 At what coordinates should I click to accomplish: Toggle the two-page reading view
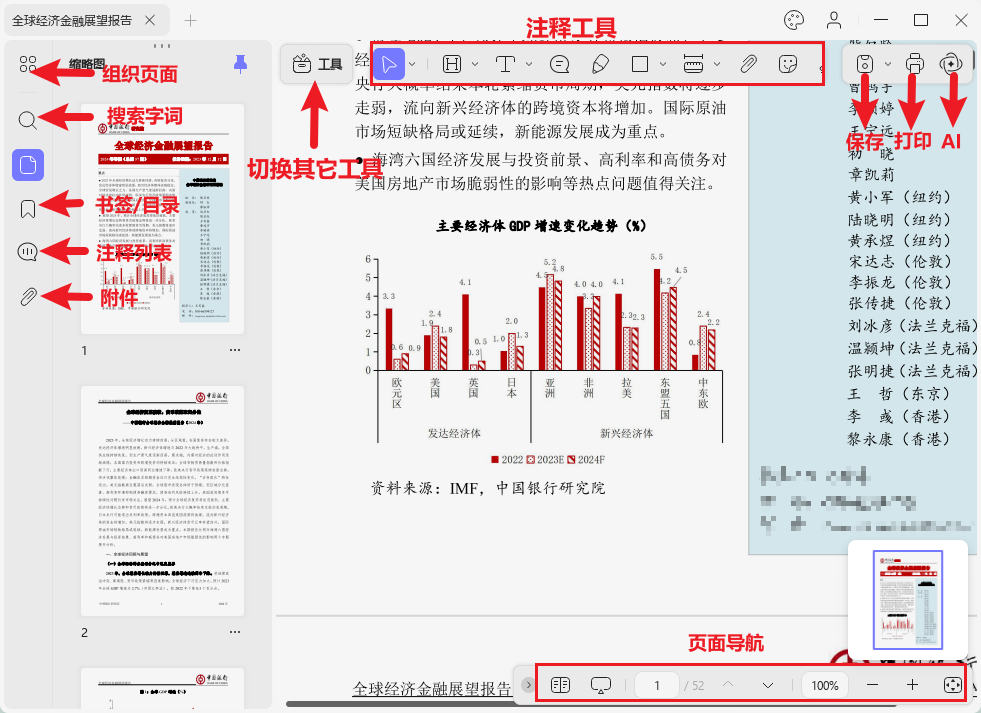tap(560, 685)
